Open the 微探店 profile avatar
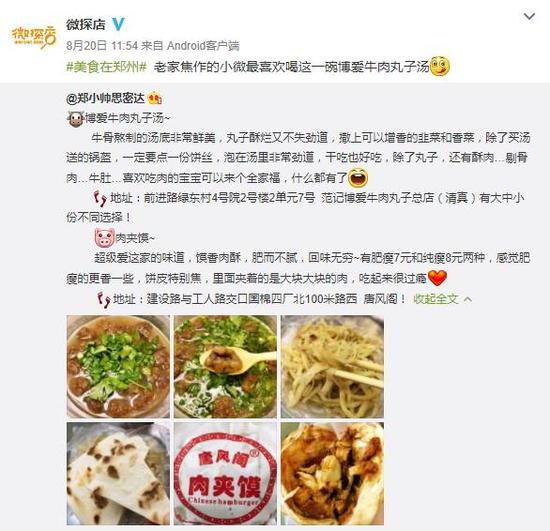550x531 pixels. pyautogui.click(x=34, y=36)
